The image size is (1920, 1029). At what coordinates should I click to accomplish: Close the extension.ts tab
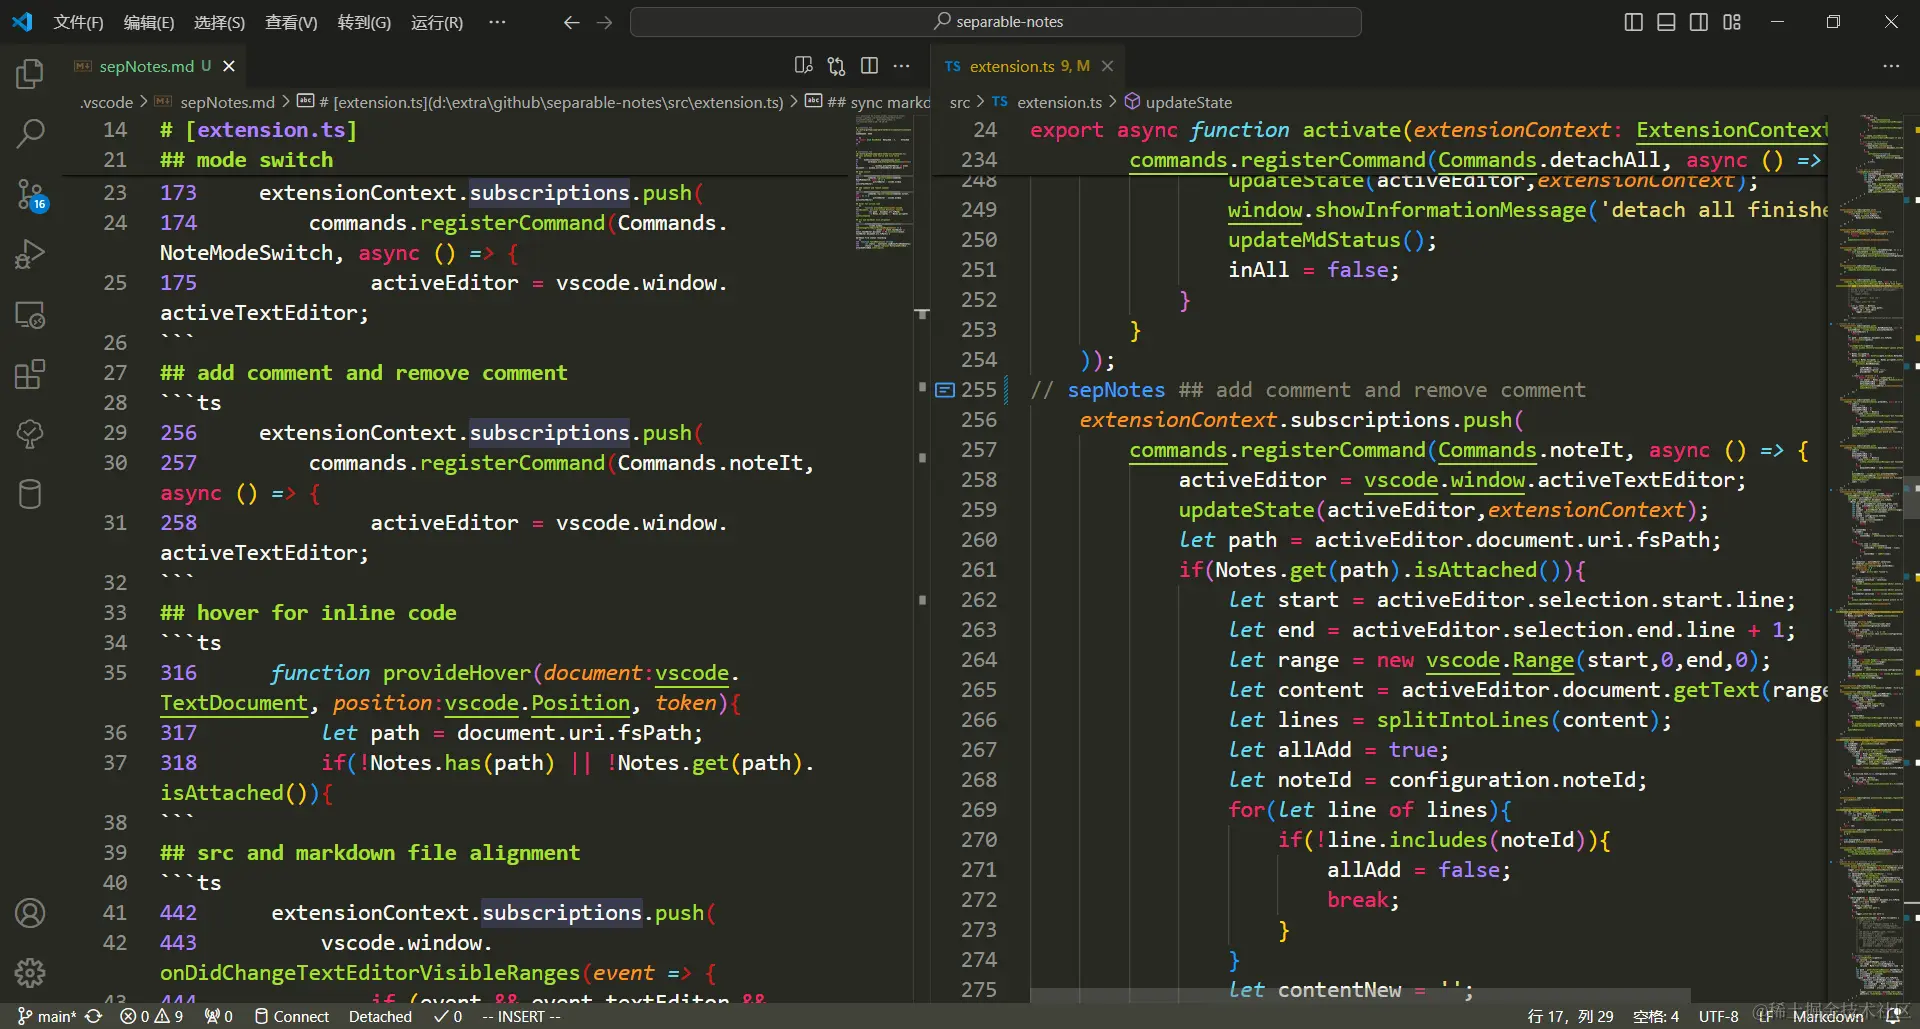tap(1107, 66)
